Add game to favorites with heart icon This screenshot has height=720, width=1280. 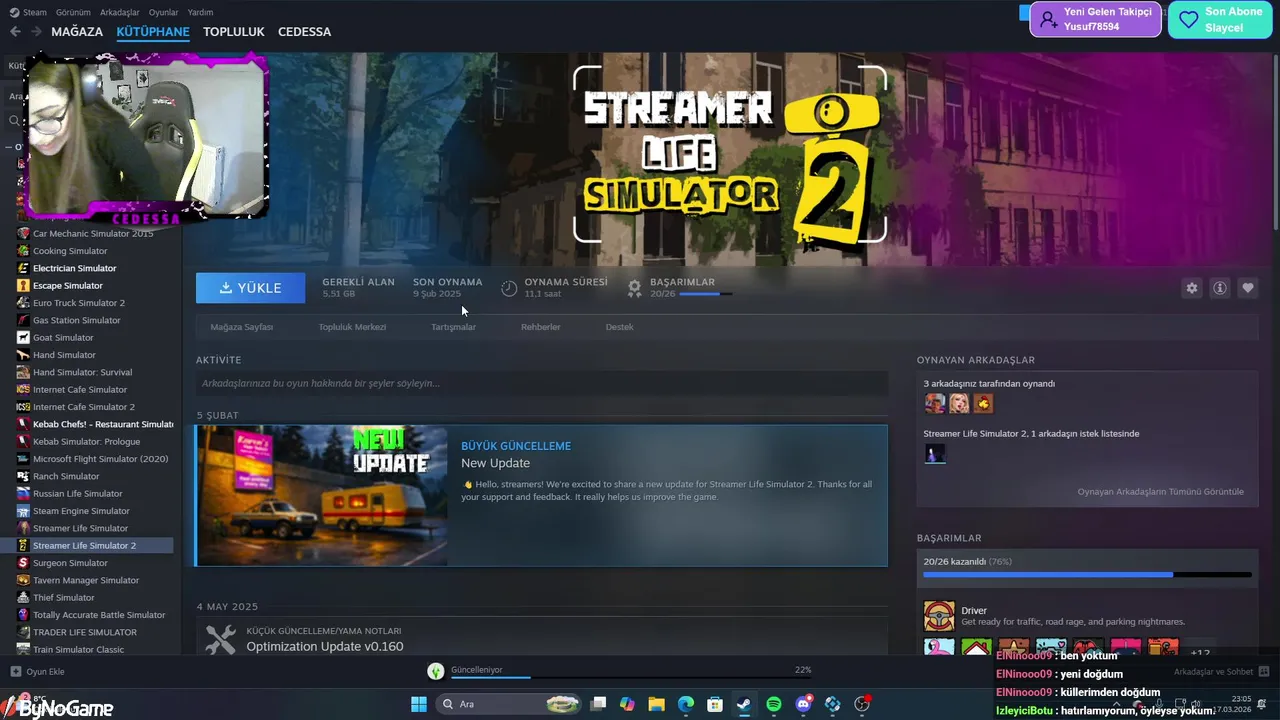1247,288
